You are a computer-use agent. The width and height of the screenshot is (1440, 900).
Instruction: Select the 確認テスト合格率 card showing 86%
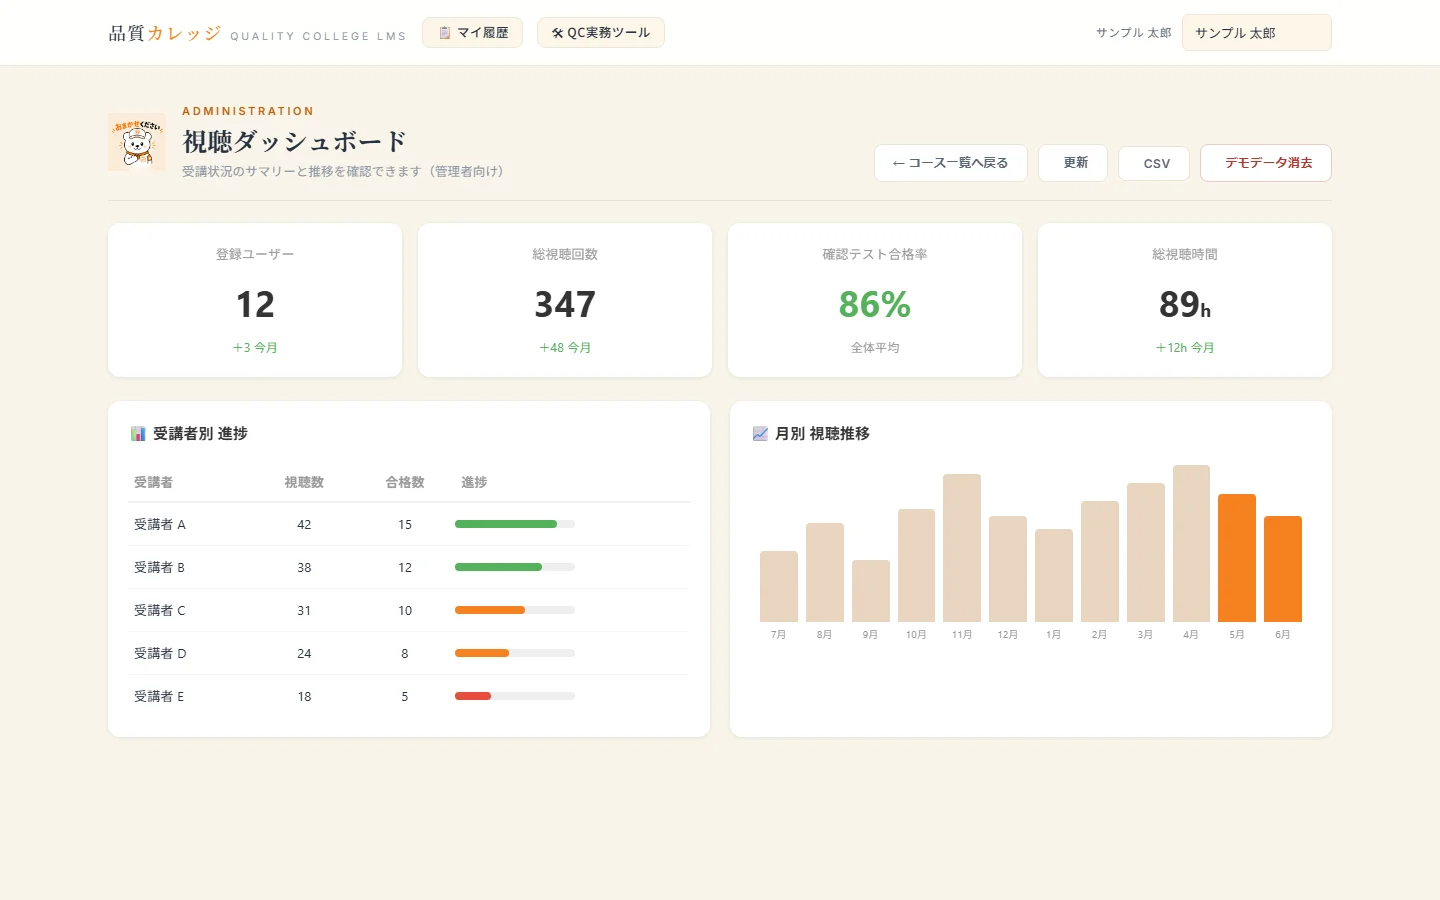875,300
